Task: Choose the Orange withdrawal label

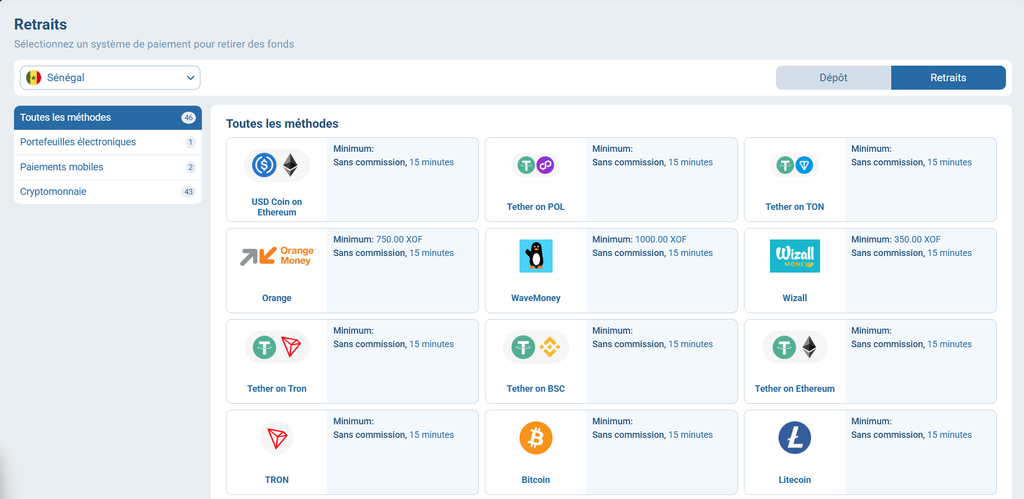Action: click(x=277, y=298)
